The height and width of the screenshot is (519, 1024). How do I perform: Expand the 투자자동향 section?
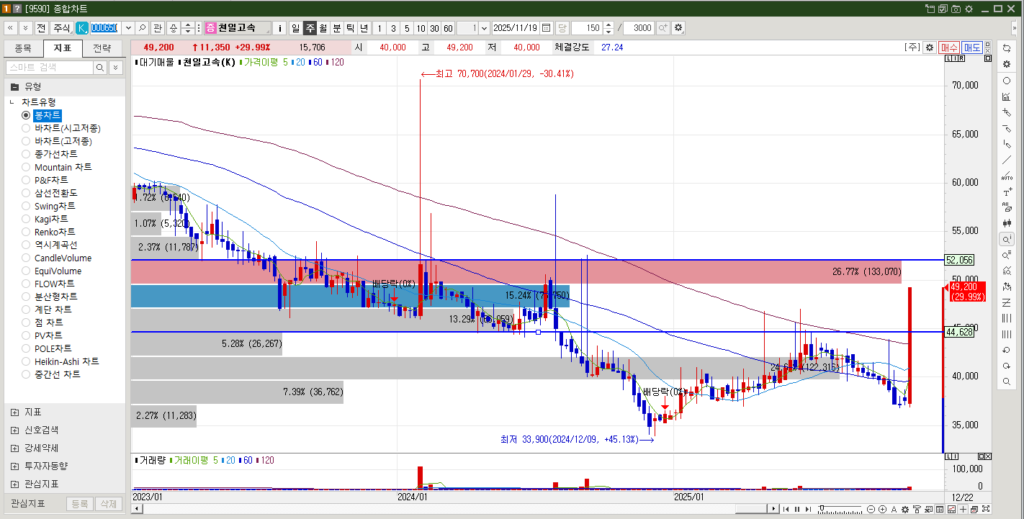click(x=14, y=465)
